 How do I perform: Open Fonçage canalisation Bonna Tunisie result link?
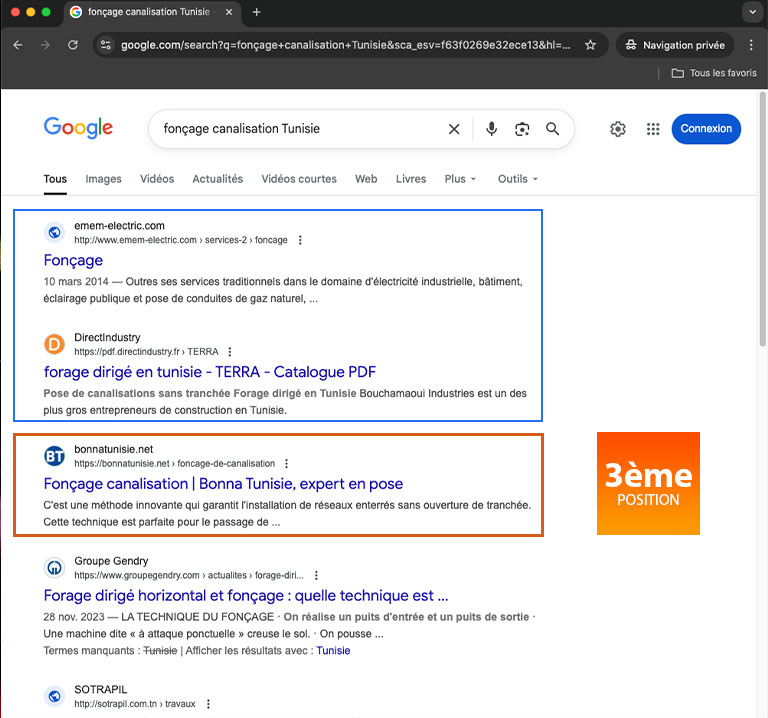(223, 484)
